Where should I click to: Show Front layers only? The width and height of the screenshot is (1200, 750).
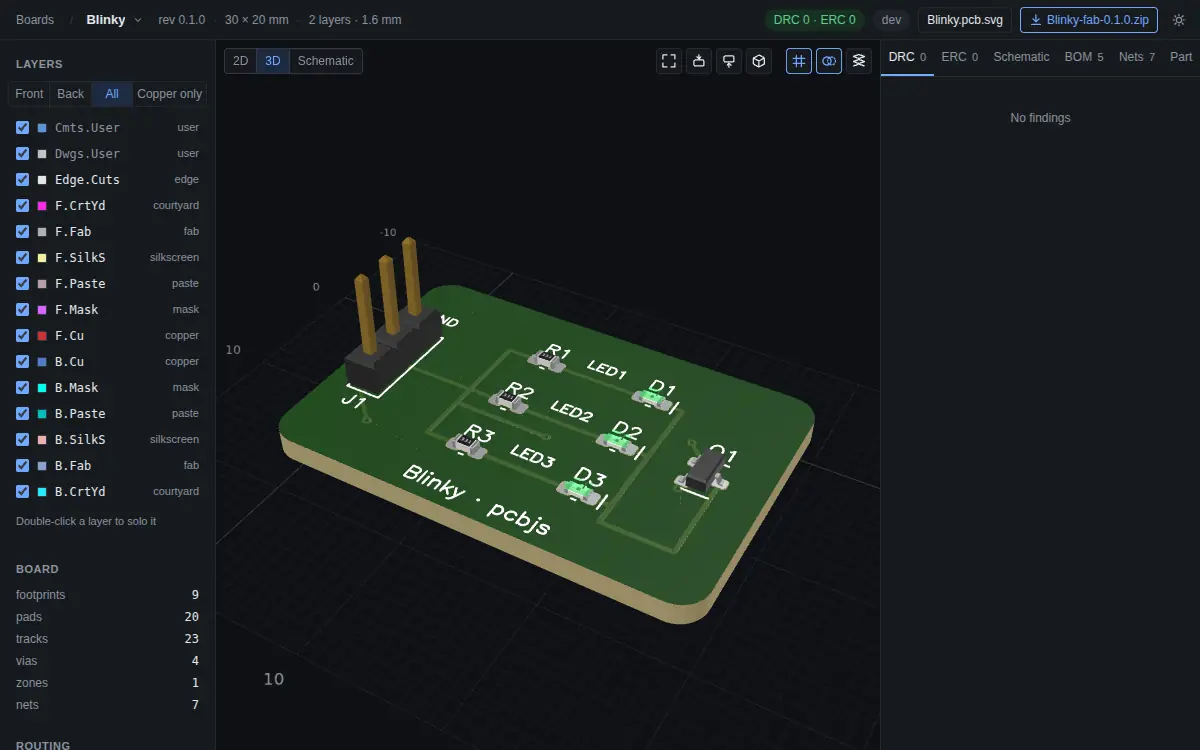coord(29,94)
